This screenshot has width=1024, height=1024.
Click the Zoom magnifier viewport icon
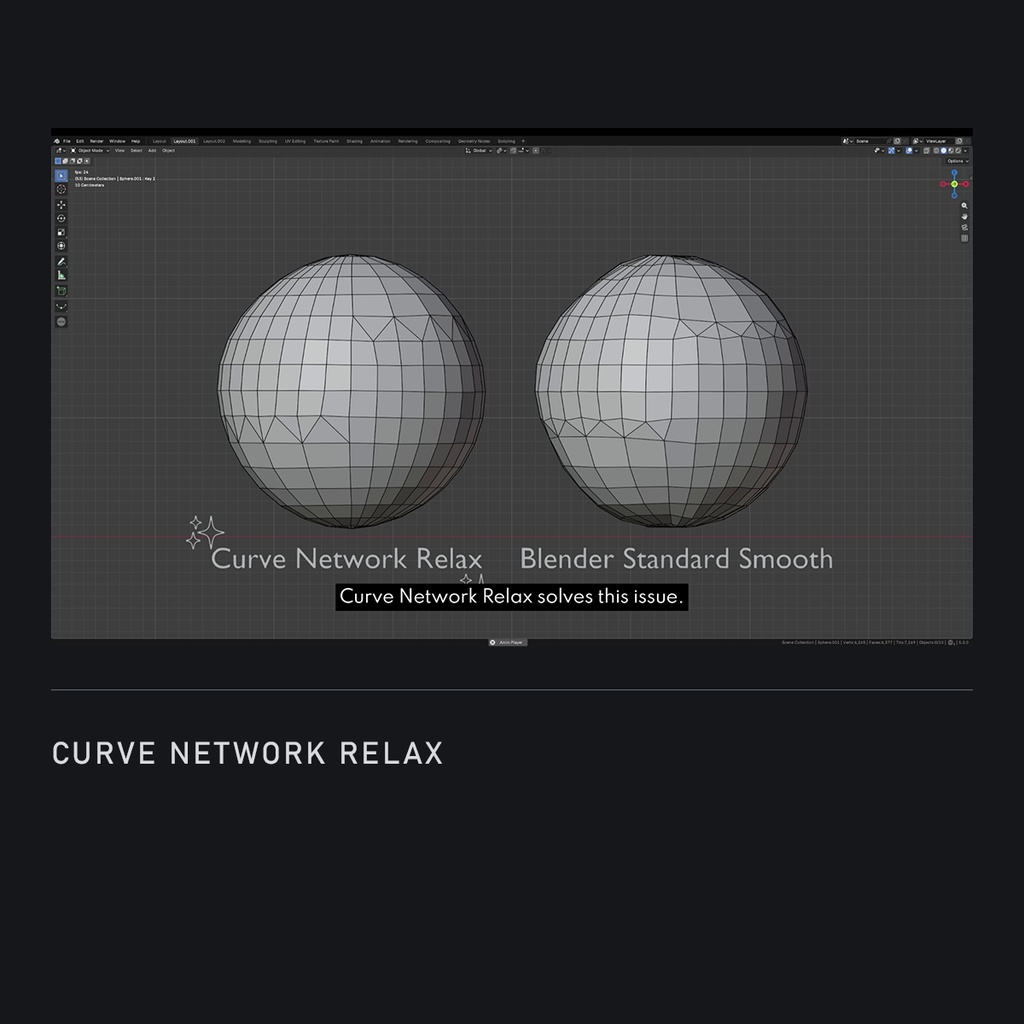(x=965, y=206)
